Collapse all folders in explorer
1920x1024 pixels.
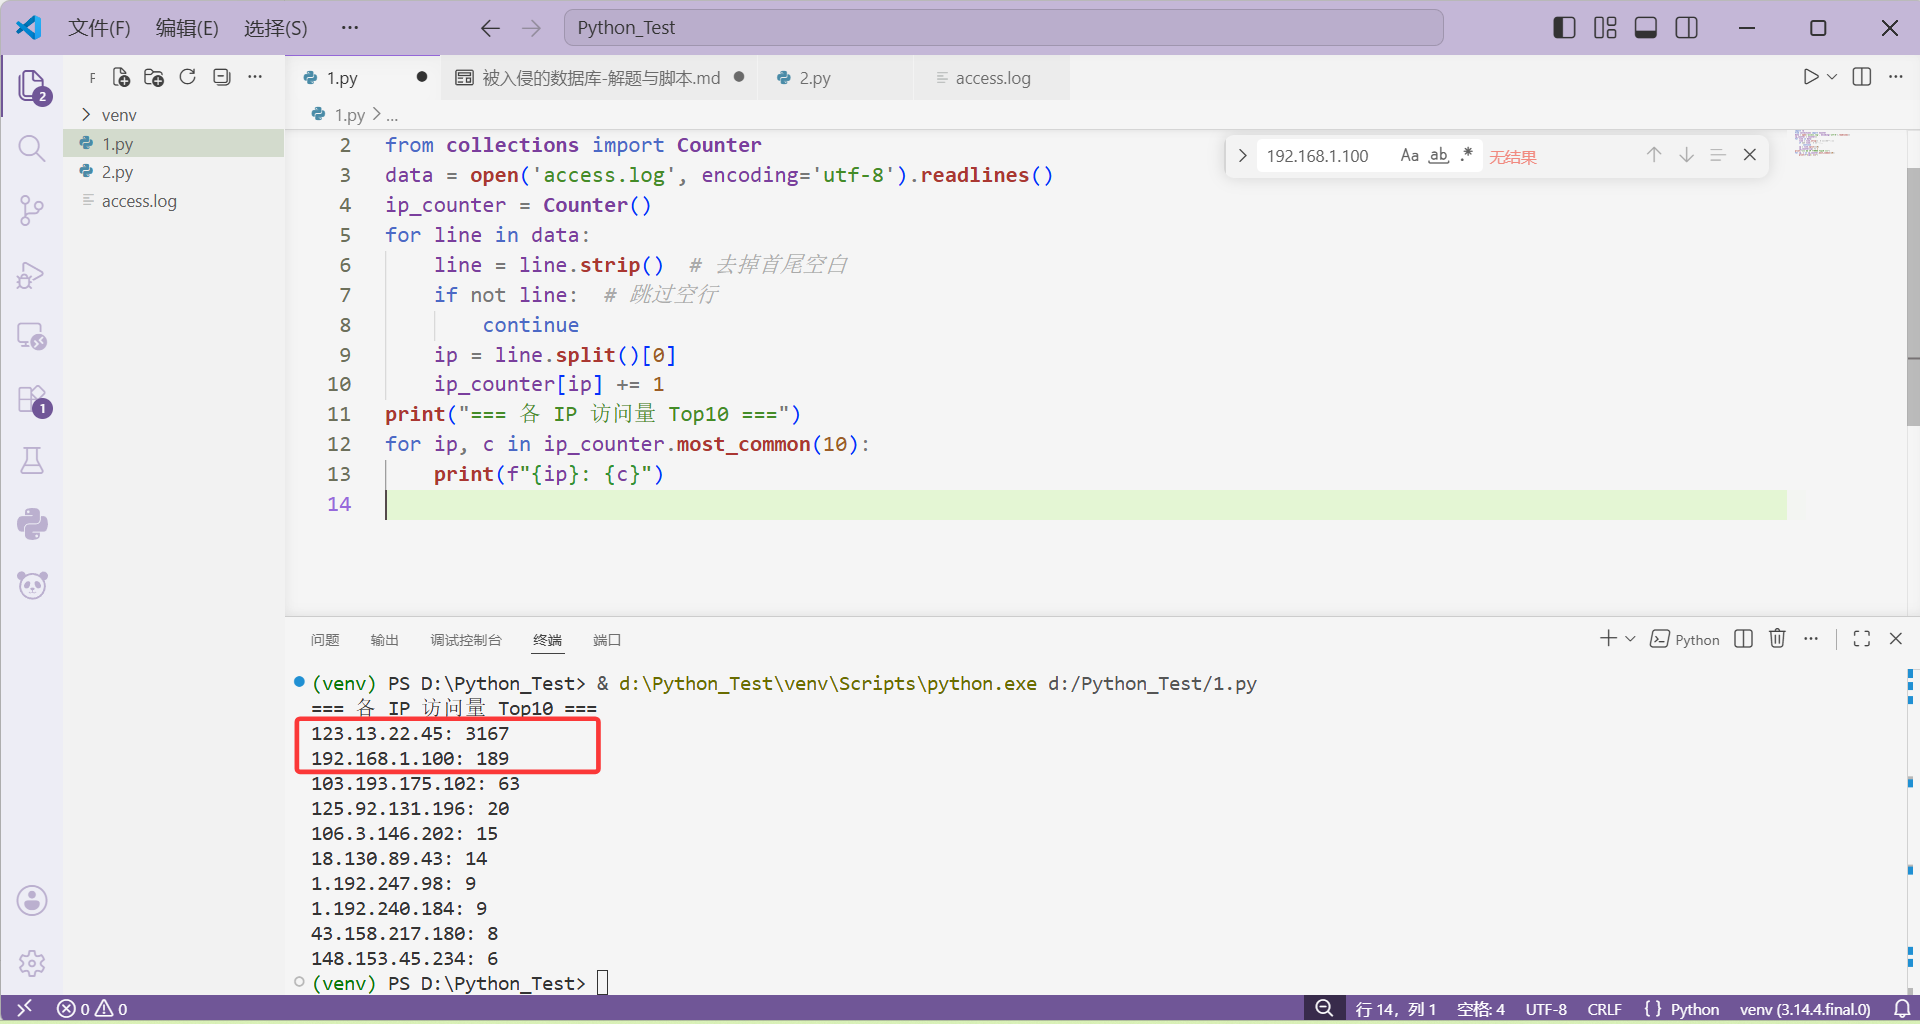click(221, 77)
